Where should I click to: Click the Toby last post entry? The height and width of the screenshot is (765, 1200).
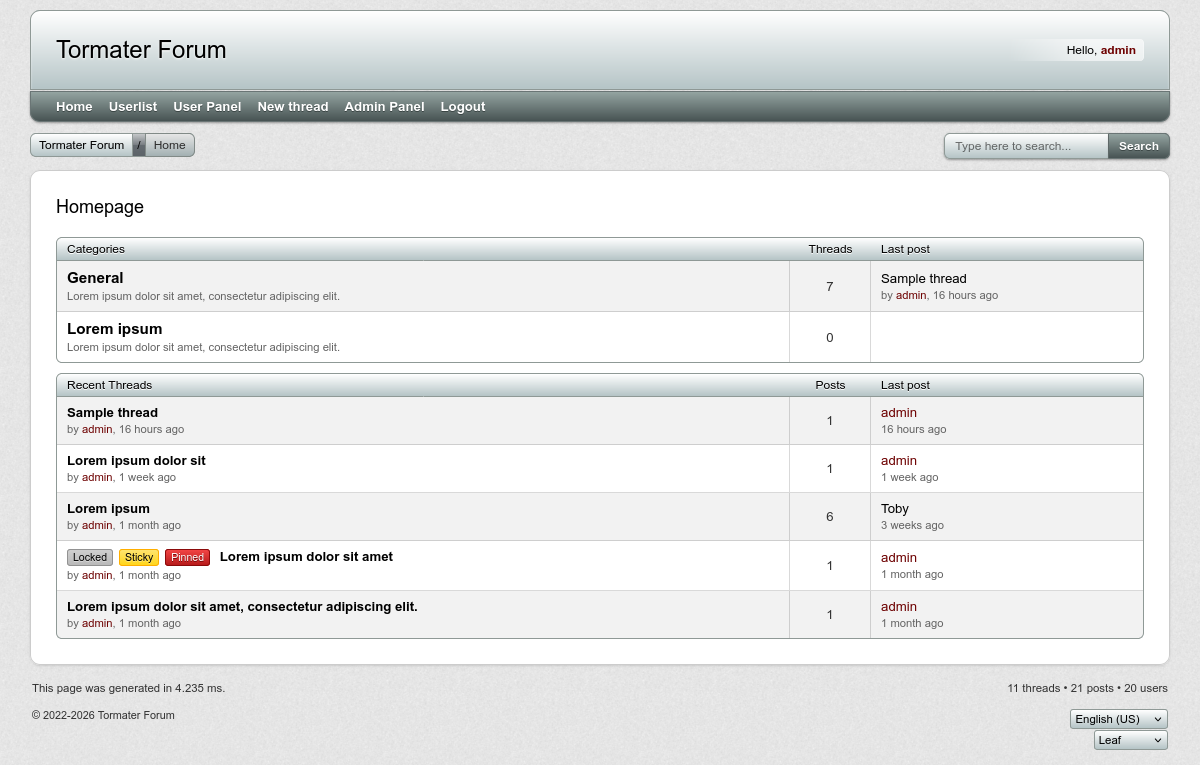(x=894, y=509)
